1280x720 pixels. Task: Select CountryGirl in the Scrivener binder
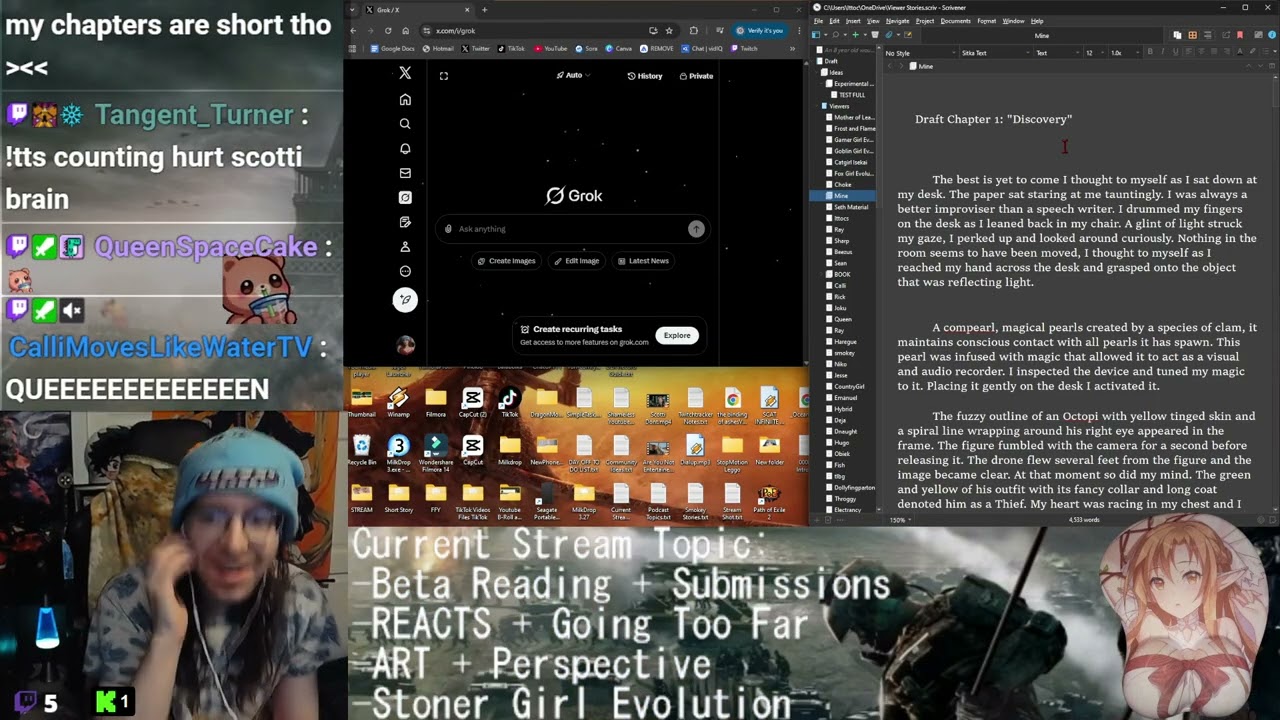(x=849, y=387)
